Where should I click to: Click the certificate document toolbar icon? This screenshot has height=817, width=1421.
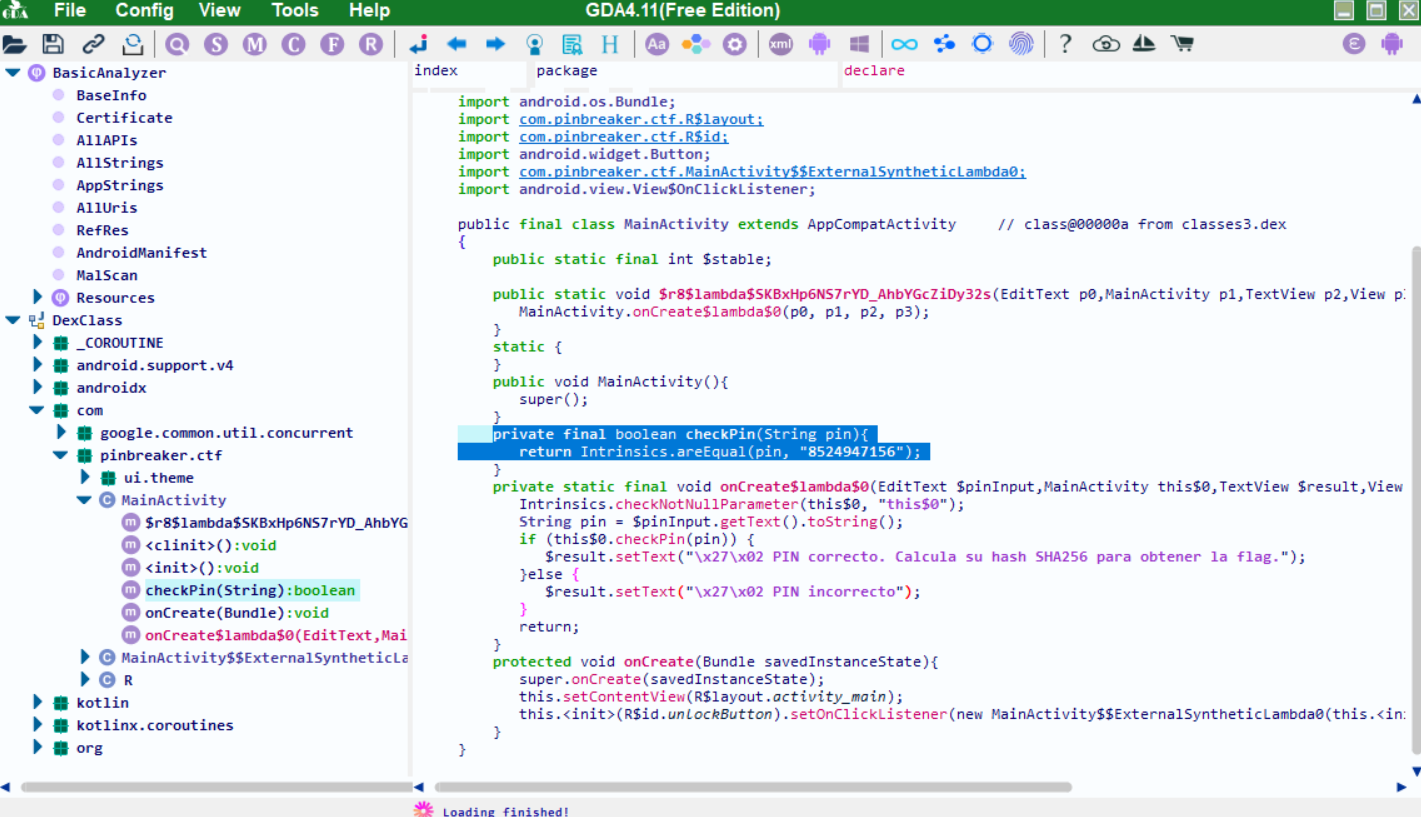click(572, 44)
